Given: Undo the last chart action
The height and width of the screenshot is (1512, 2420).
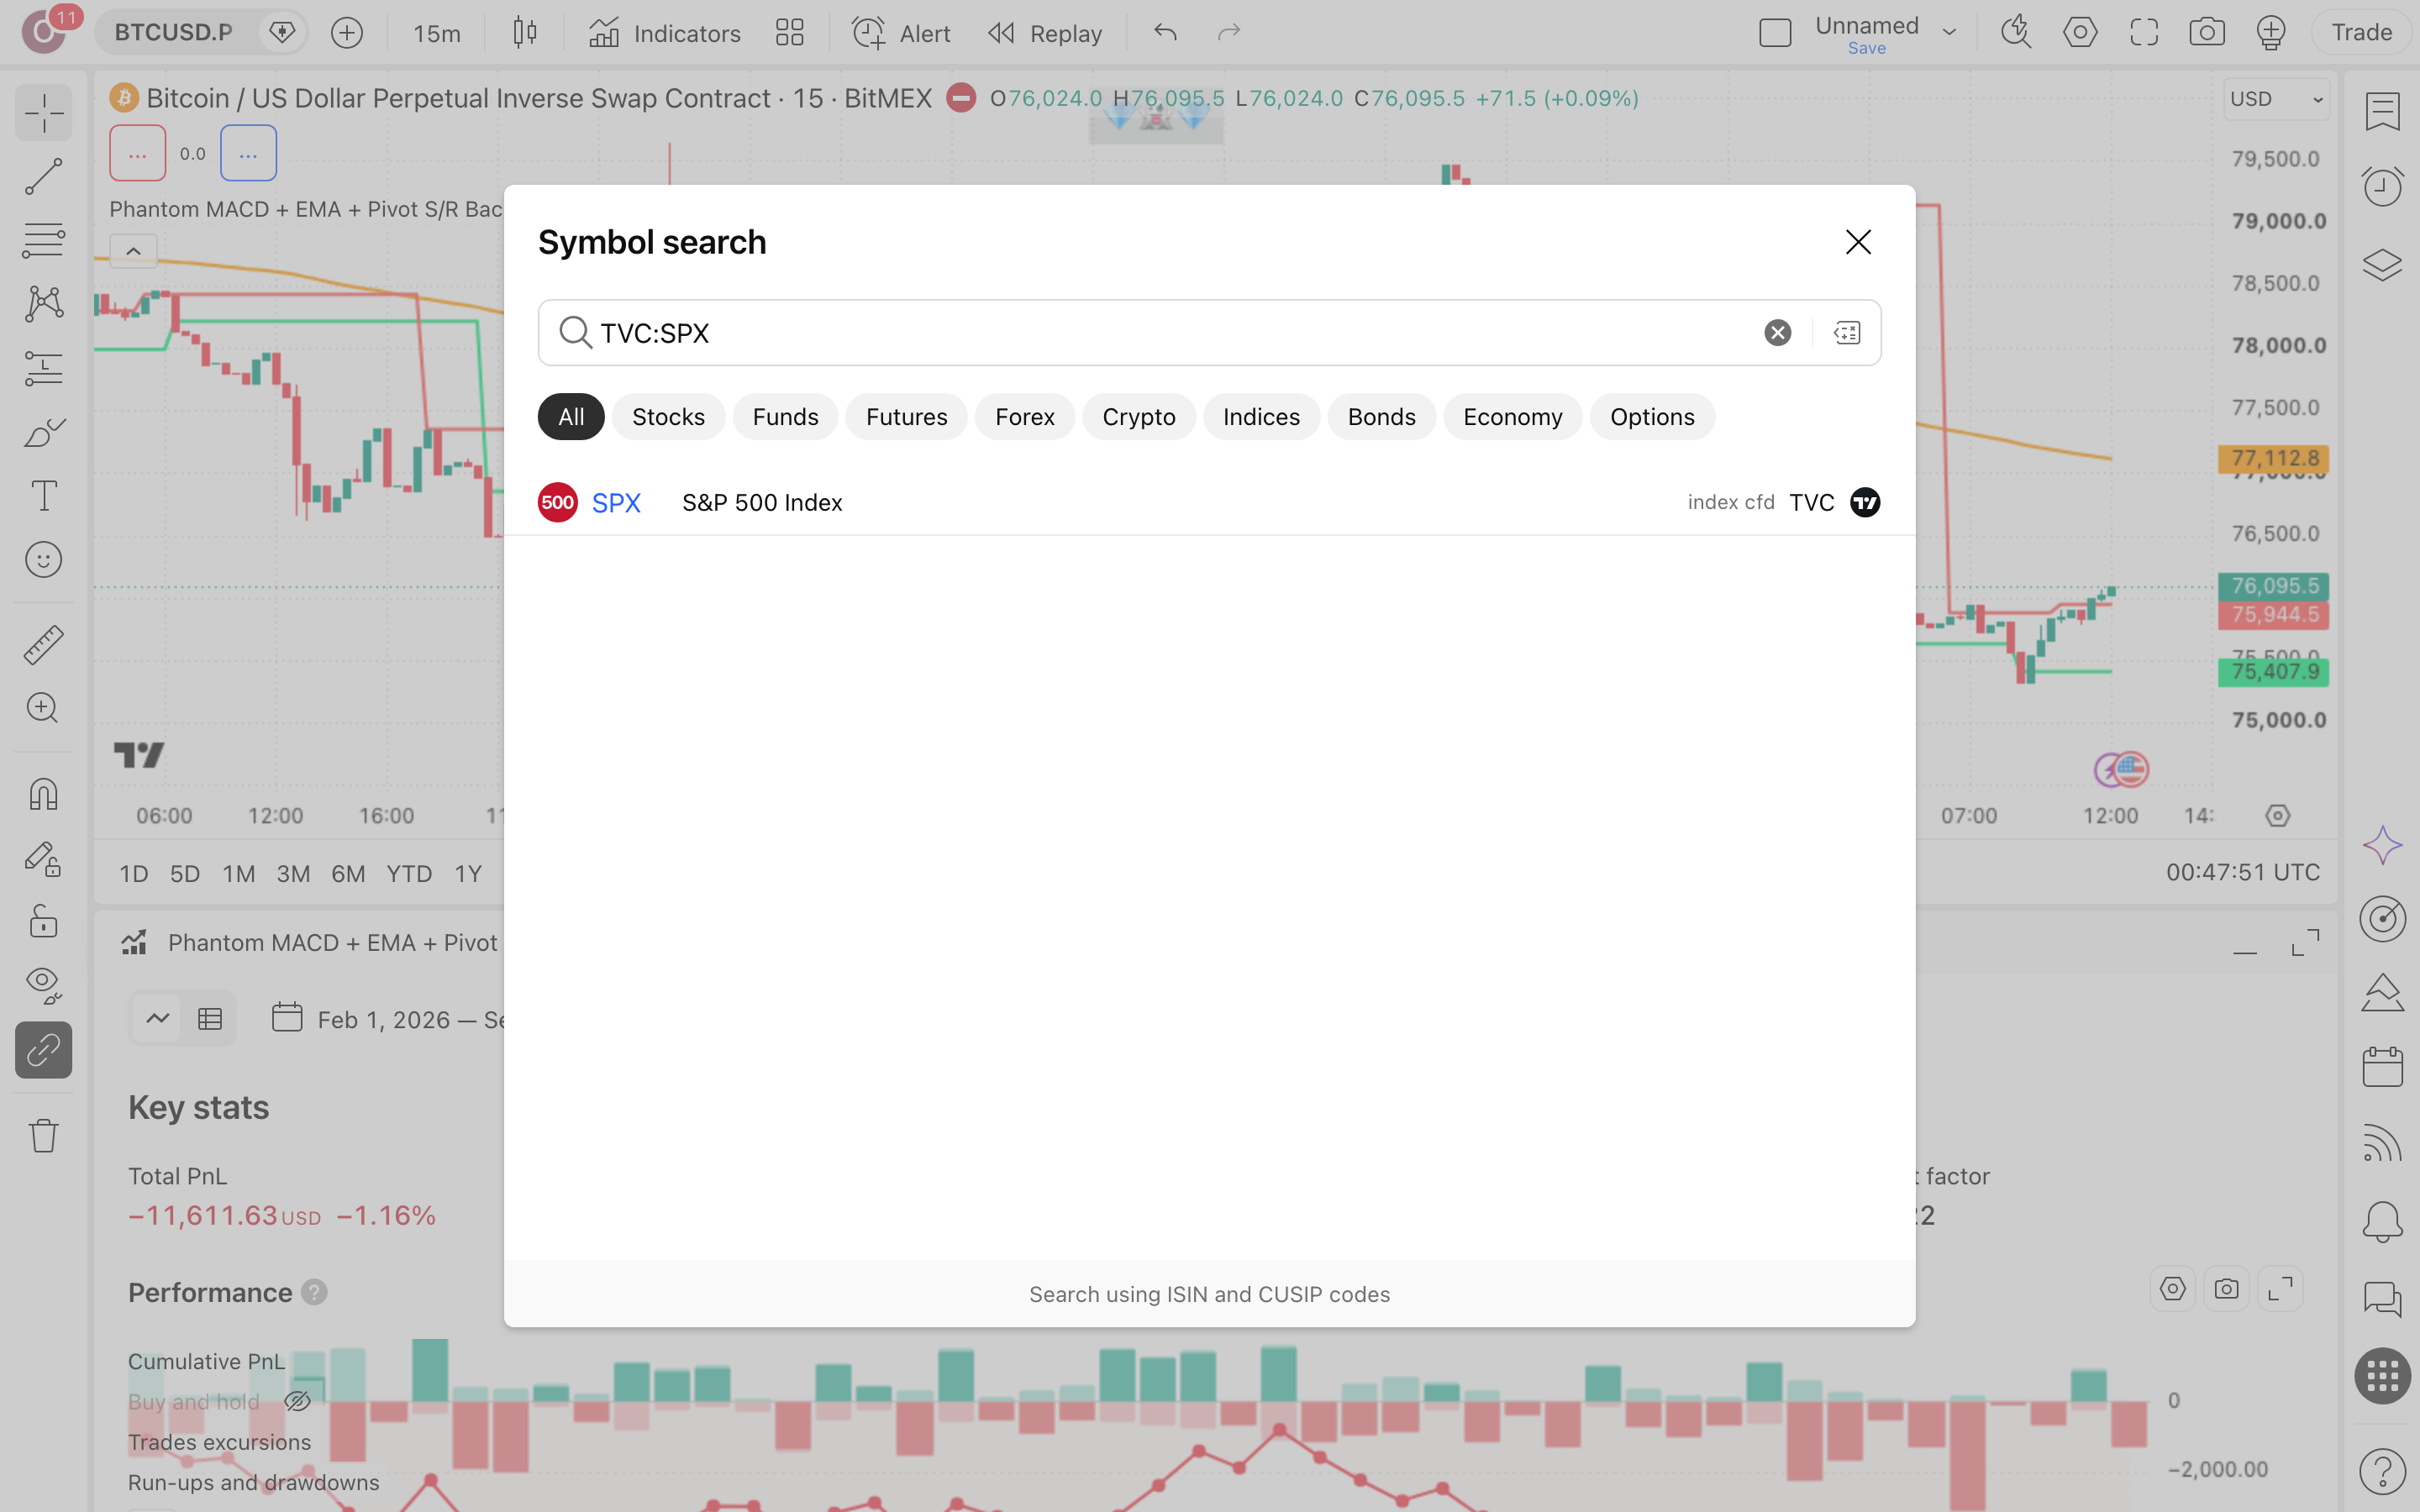Looking at the screenshot, I should pyautogui.click(x=1165, y=33).
